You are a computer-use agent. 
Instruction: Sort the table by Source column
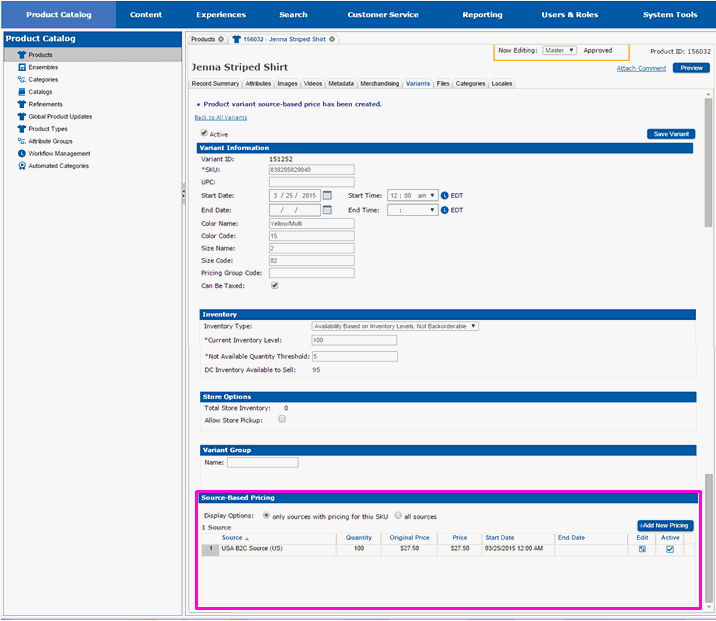pos(235,538)
